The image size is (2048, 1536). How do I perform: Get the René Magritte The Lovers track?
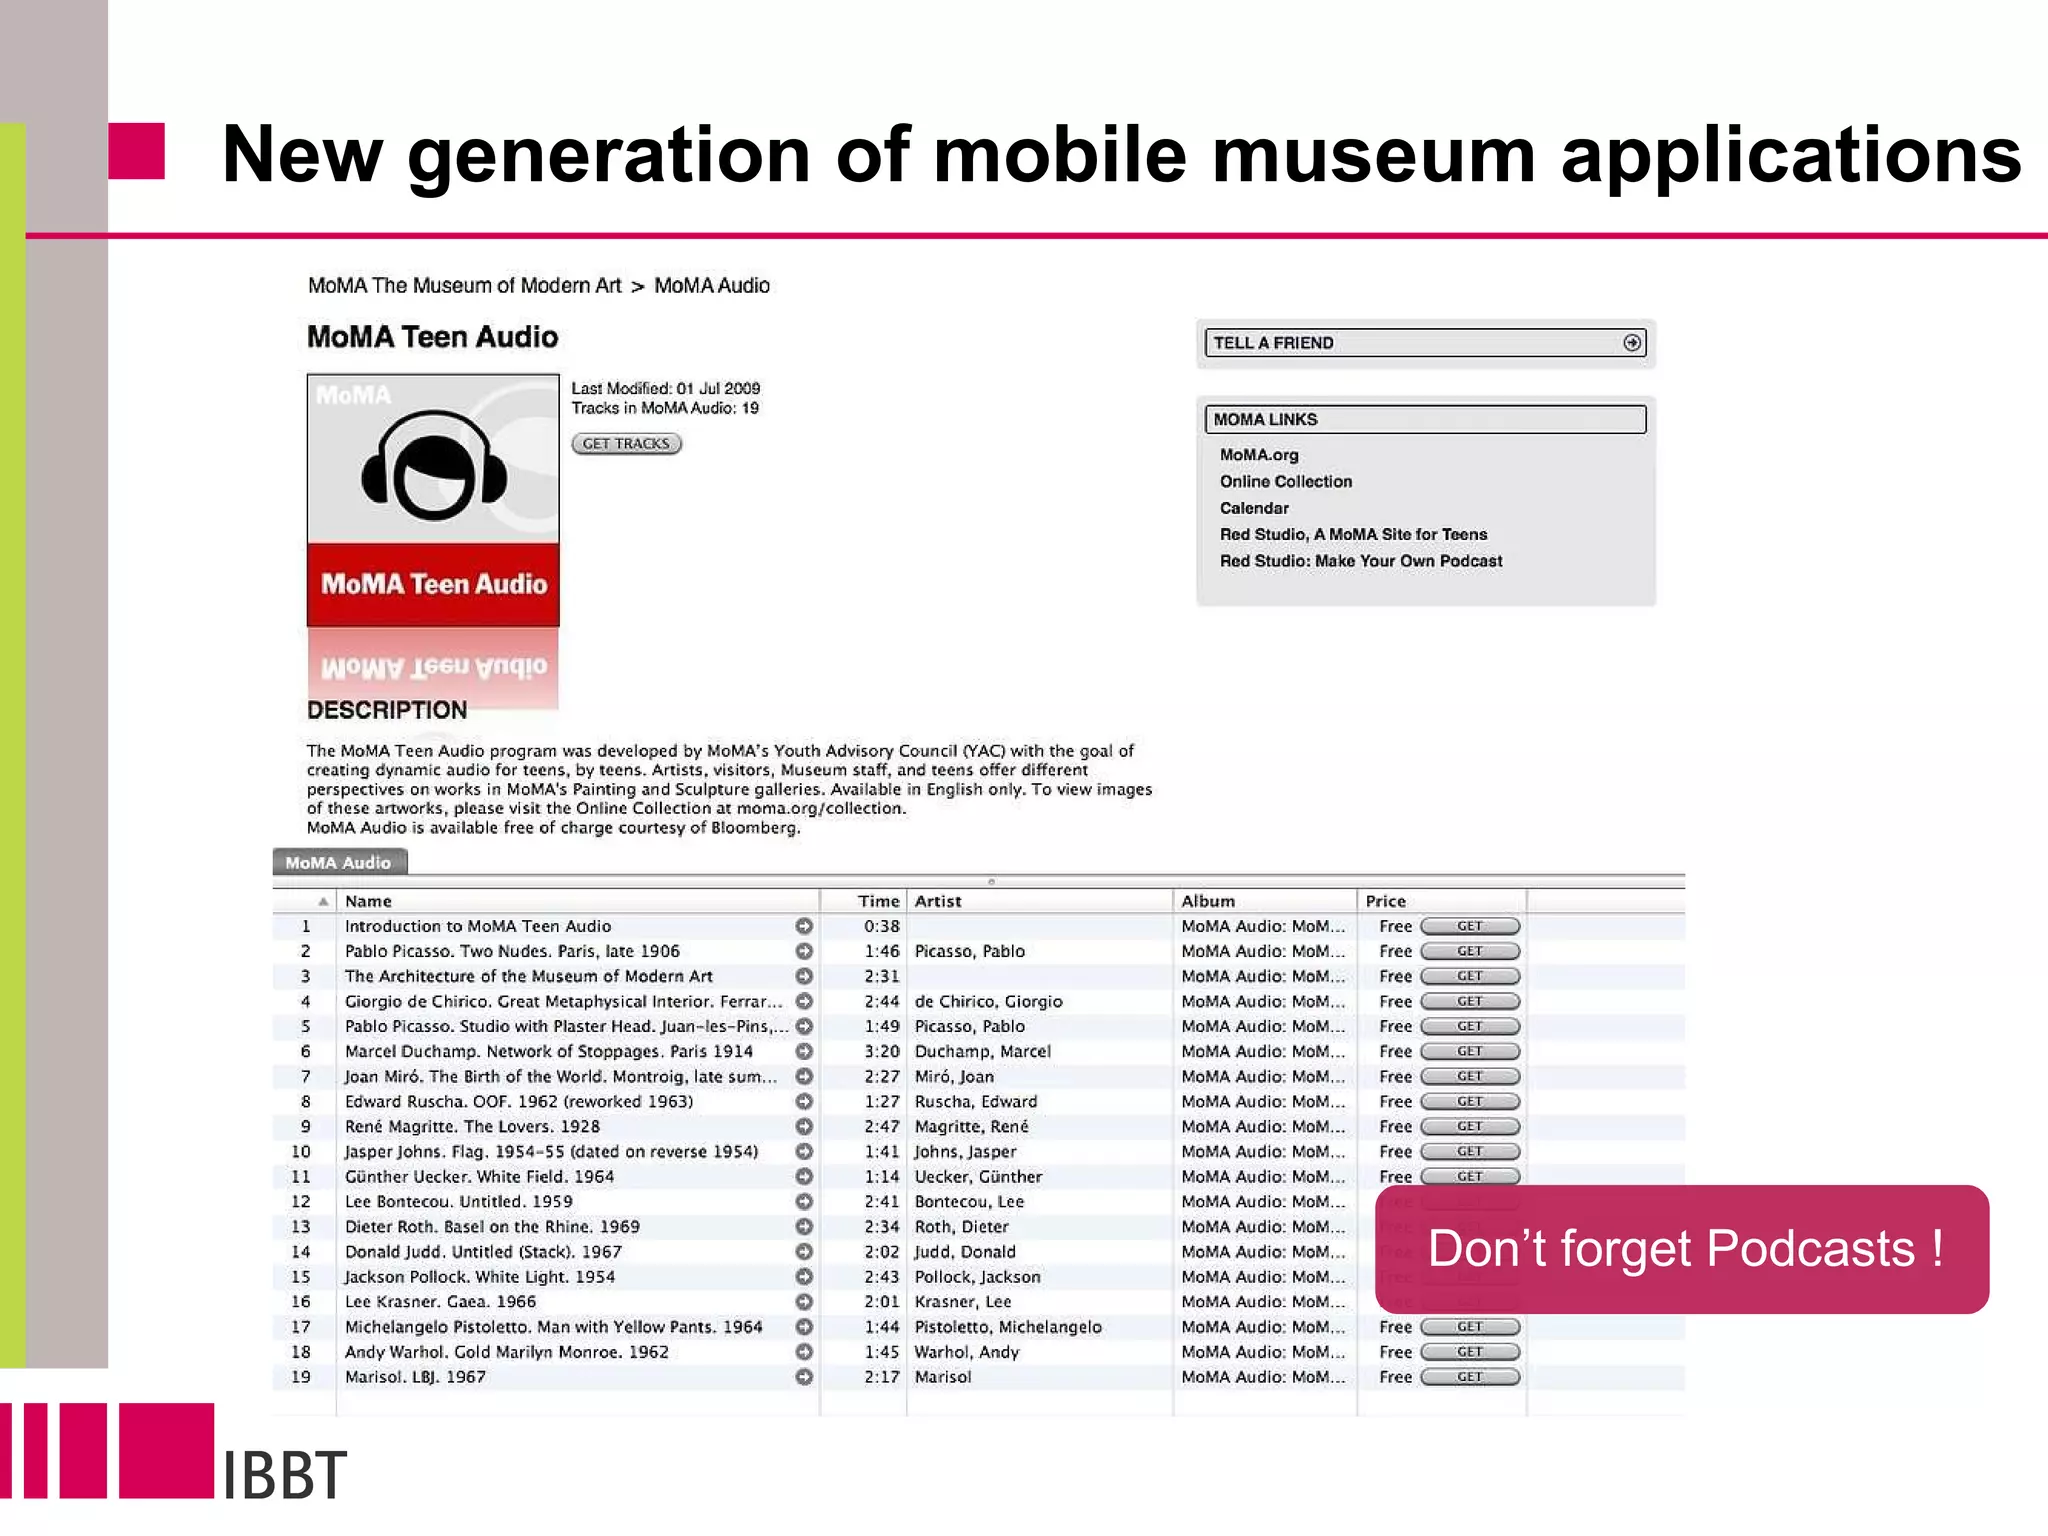point(1470,1126)
